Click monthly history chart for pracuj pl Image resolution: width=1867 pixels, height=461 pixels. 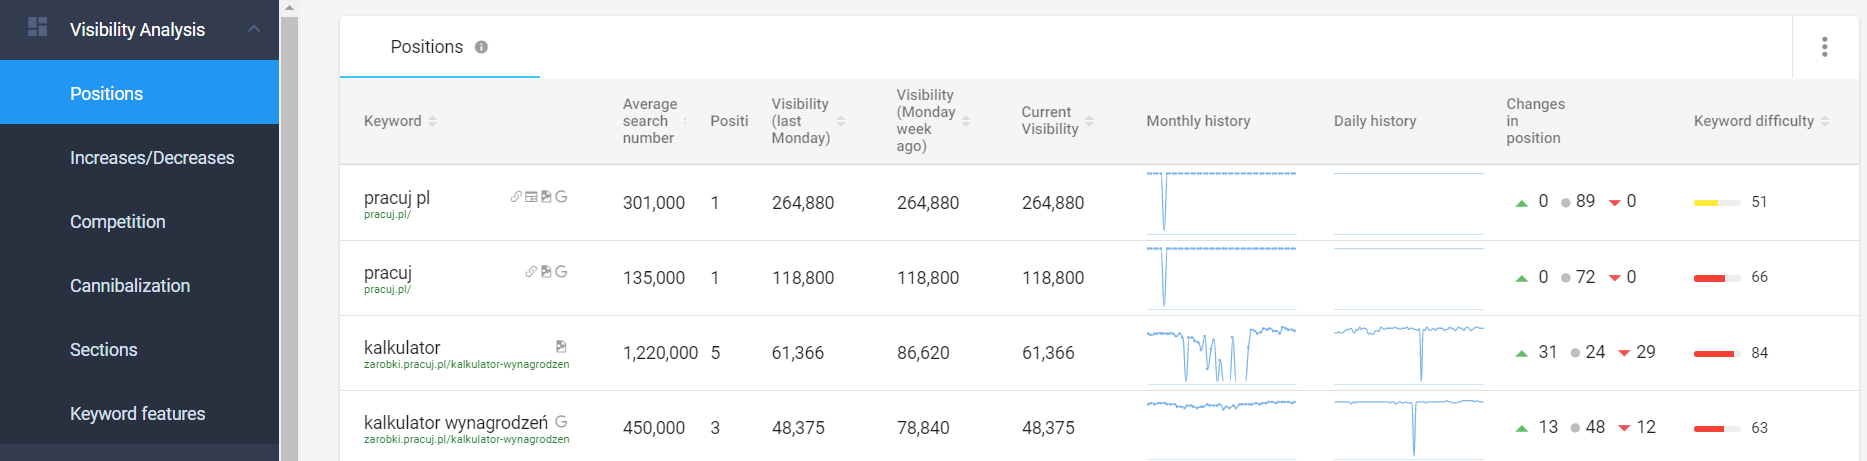pyautogui.click(x=1221, y=203)
